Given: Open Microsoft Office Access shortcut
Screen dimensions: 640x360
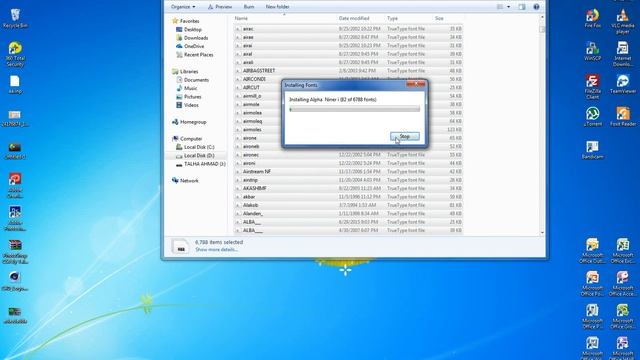Looking at the screenshot, I should point(622,284).
